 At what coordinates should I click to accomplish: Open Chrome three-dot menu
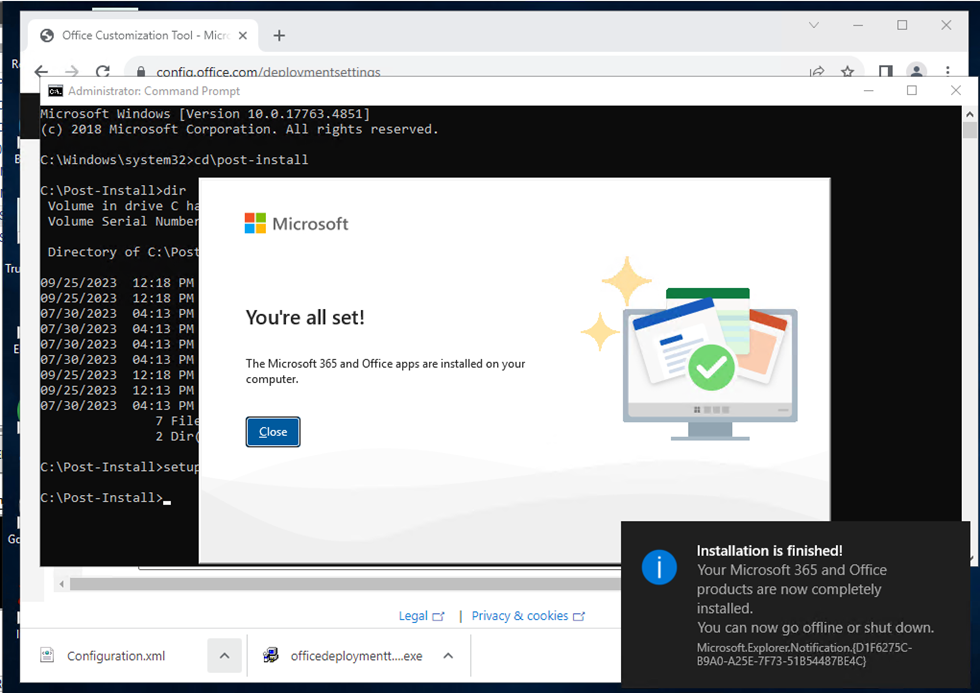(948, 71)
